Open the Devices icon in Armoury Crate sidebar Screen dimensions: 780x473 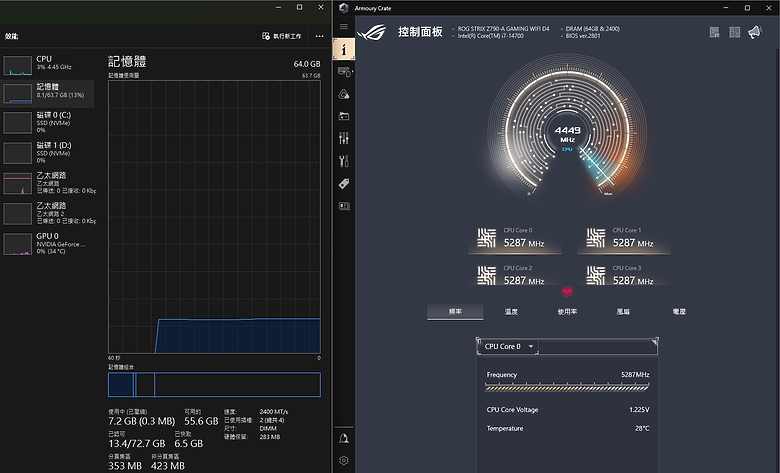344,72
